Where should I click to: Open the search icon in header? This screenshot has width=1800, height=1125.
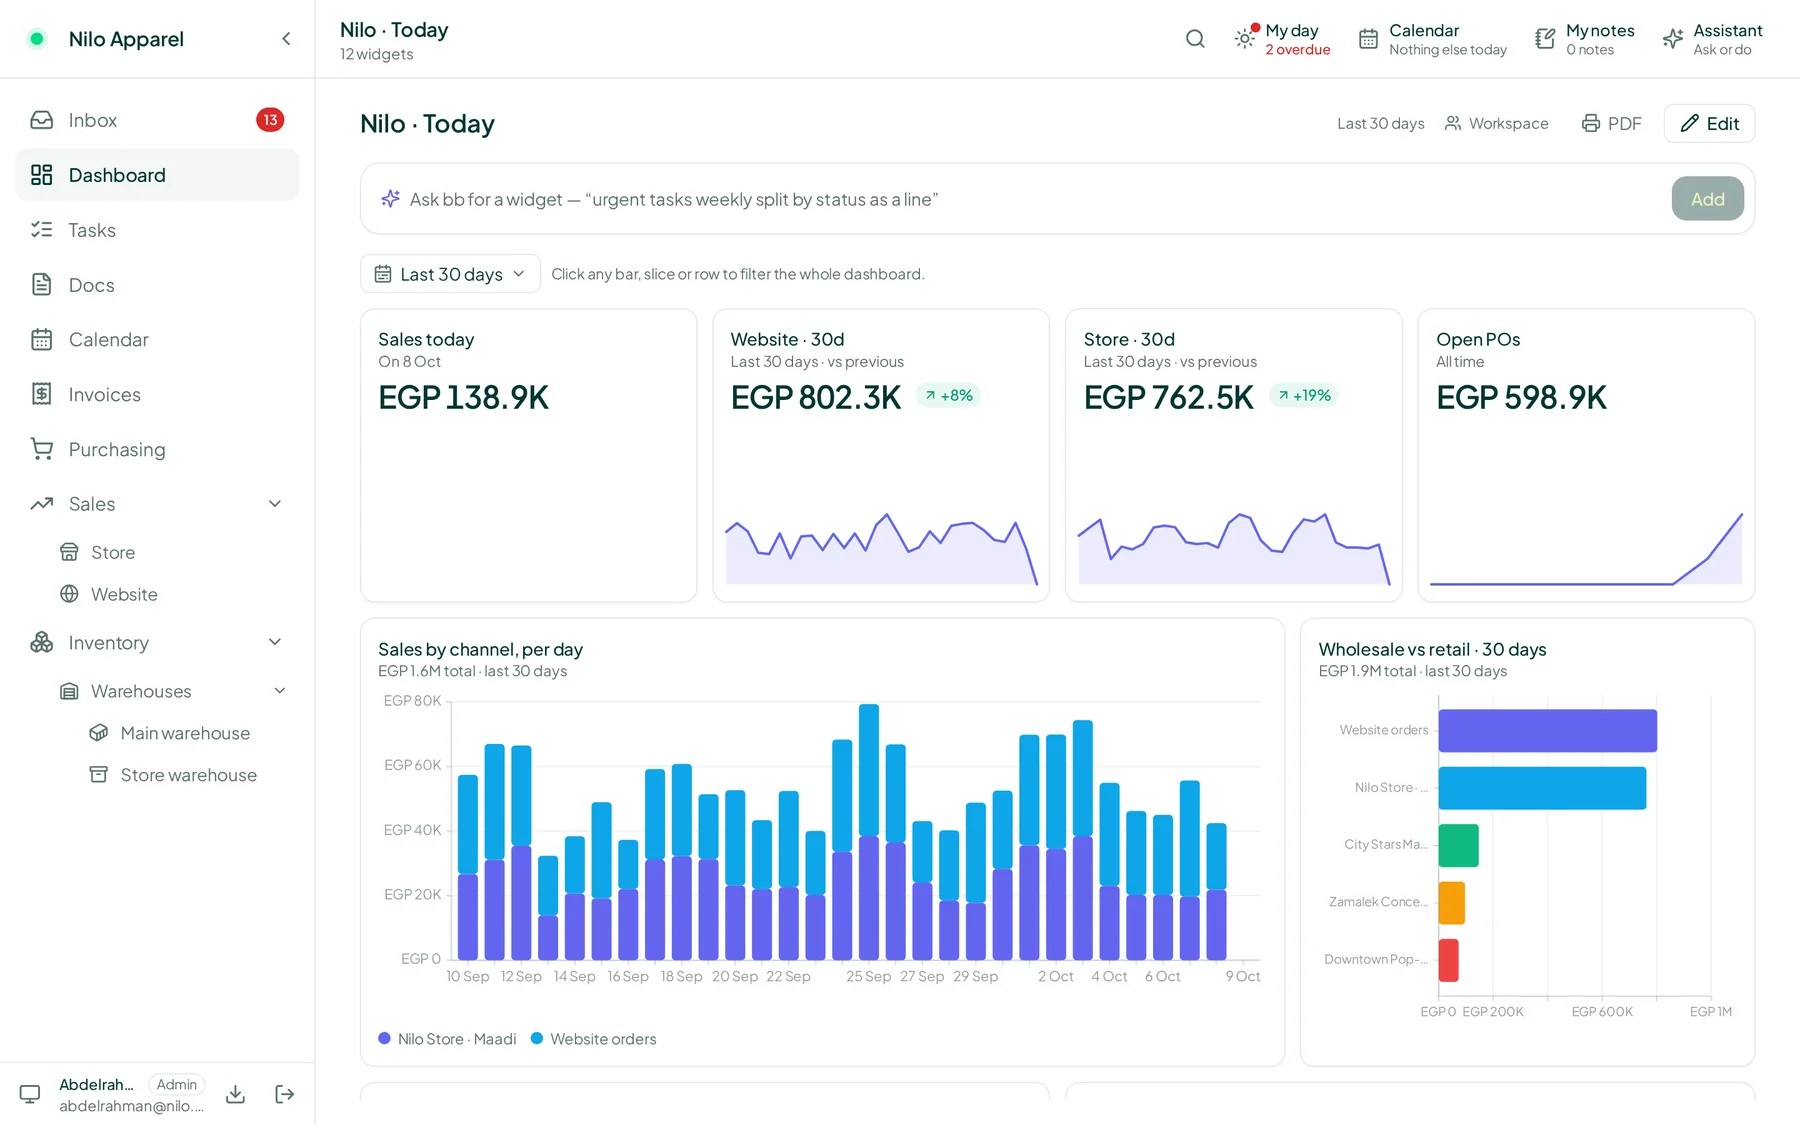(1195, 39)
